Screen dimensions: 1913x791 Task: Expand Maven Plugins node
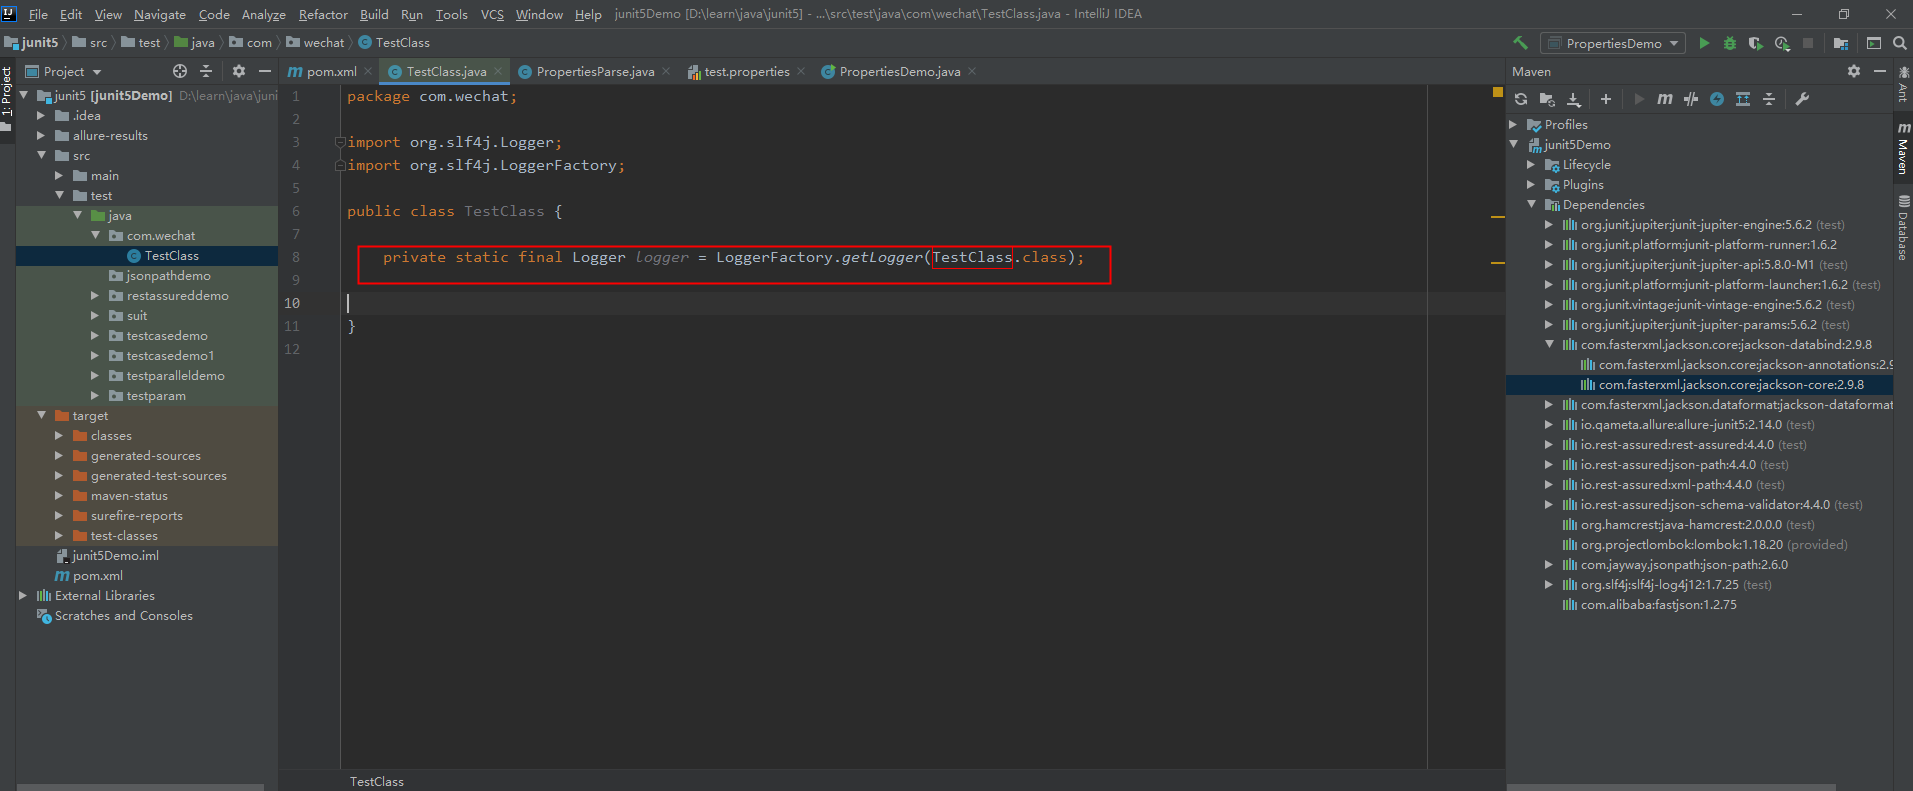[x=1531, y=184]
